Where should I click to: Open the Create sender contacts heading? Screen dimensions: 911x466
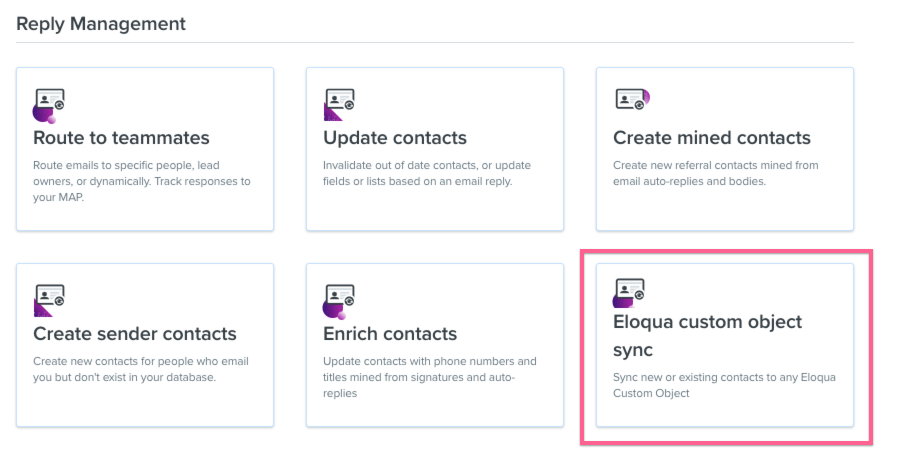pos(135,334)
